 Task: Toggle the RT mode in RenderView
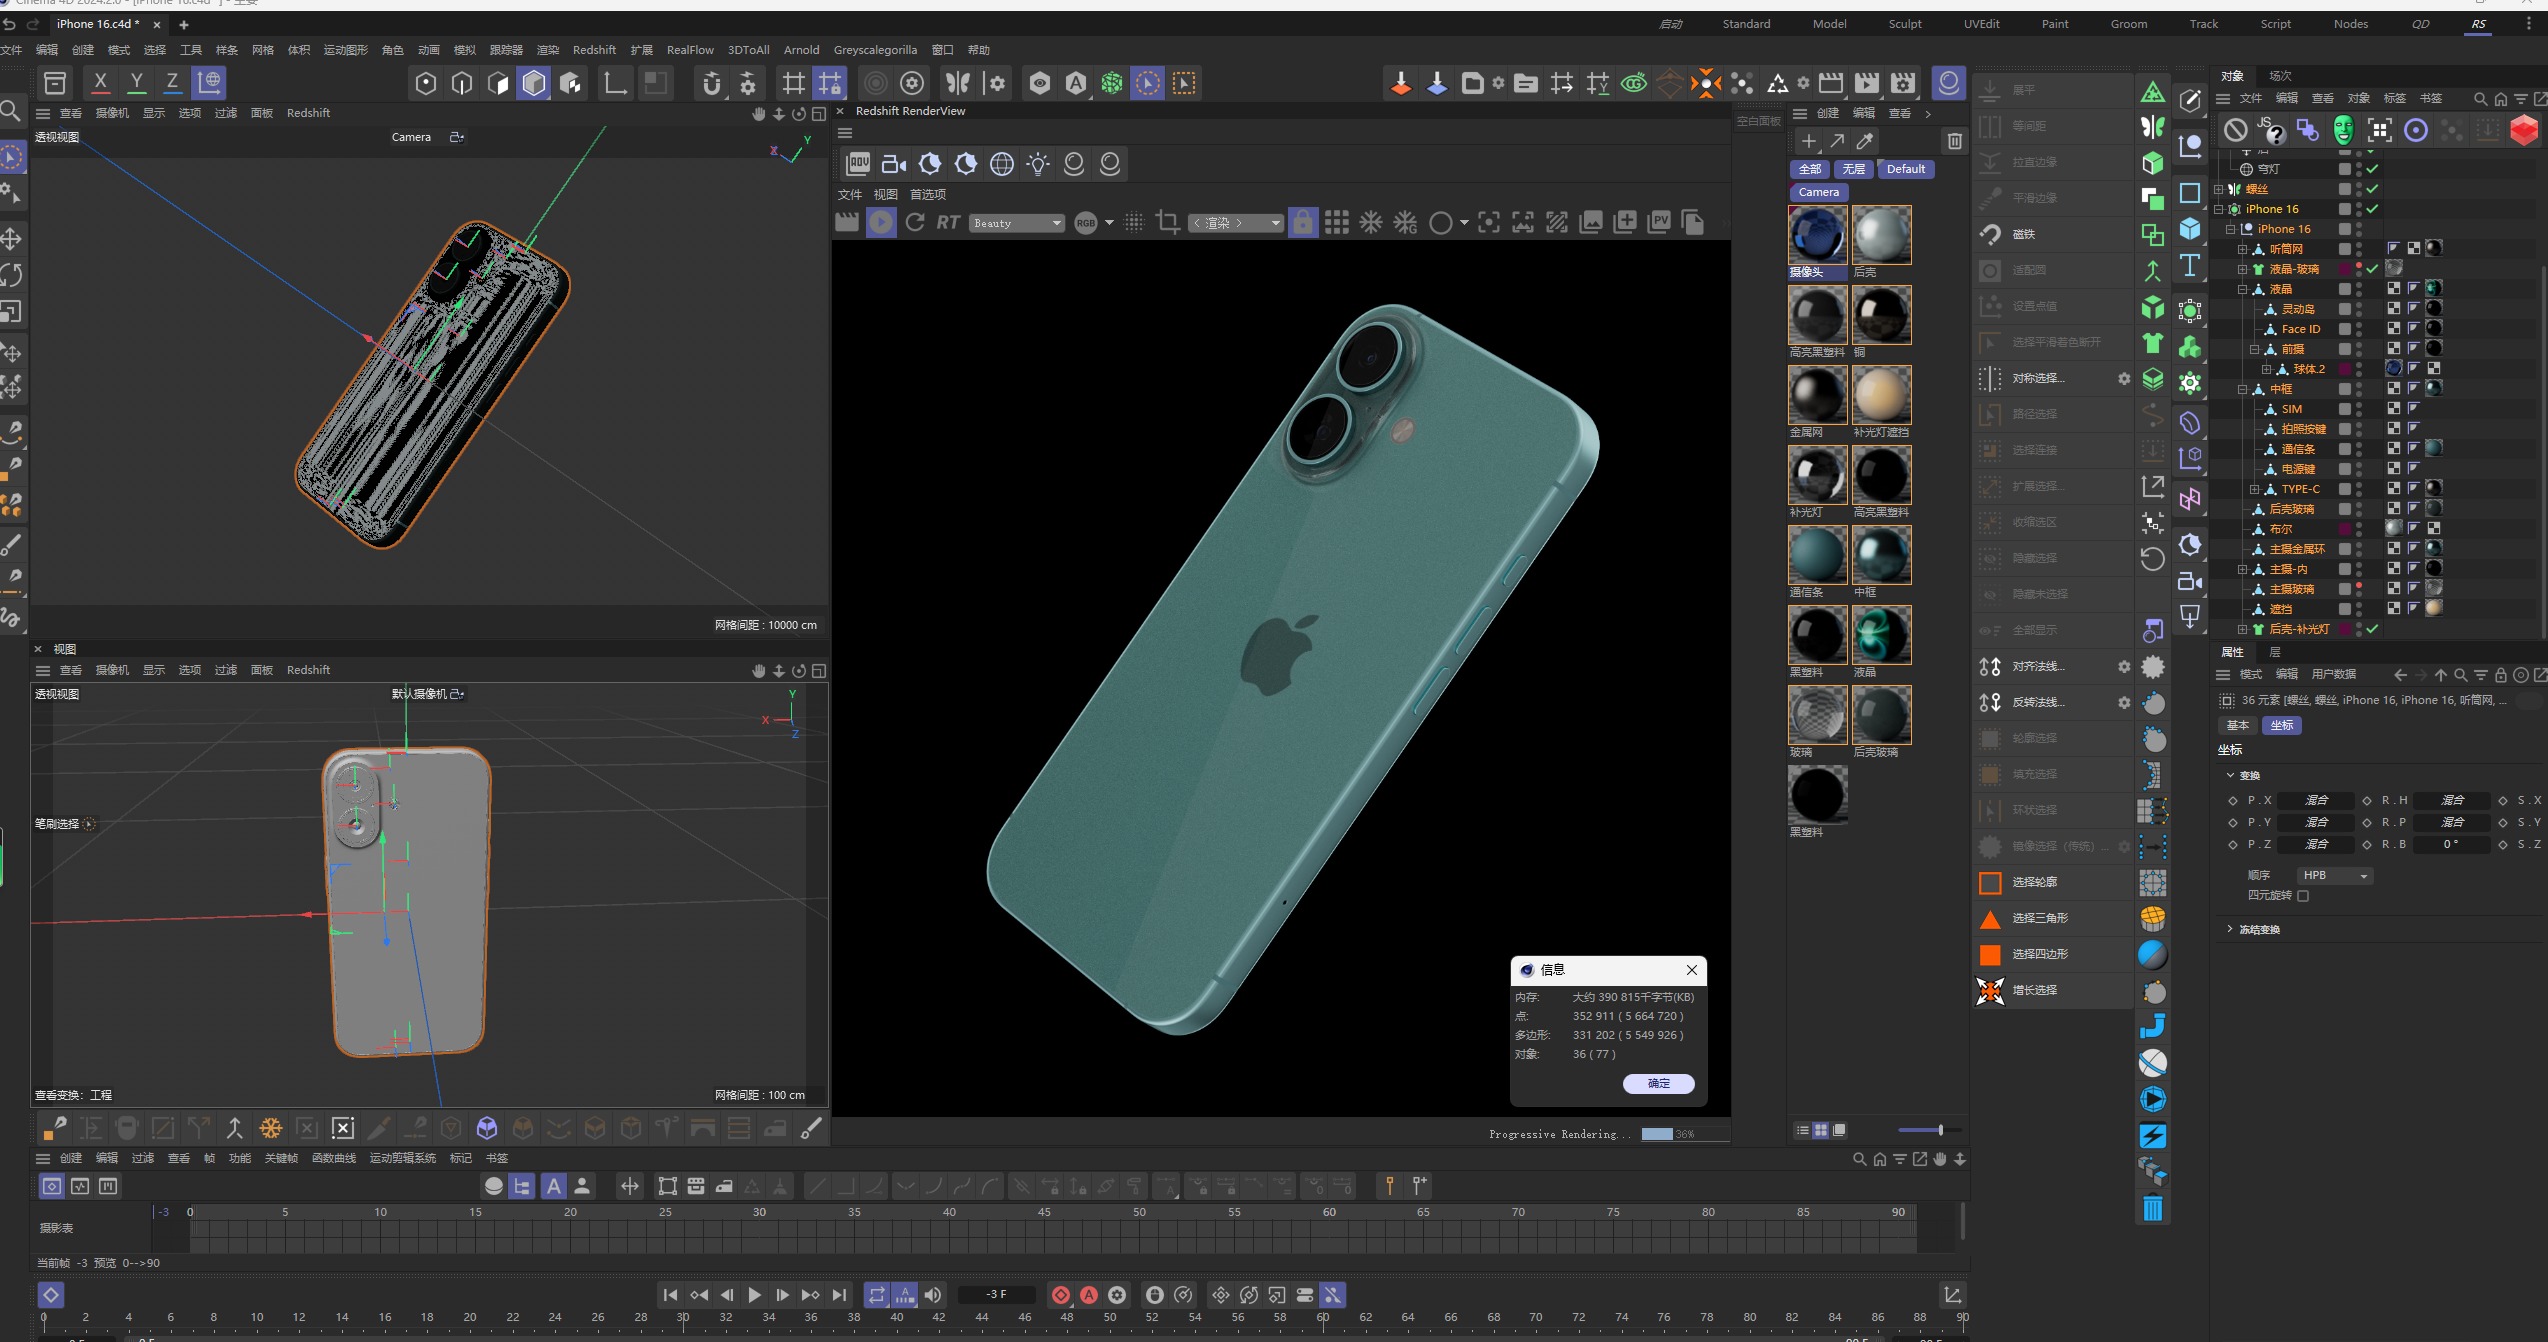click(948, 223)
